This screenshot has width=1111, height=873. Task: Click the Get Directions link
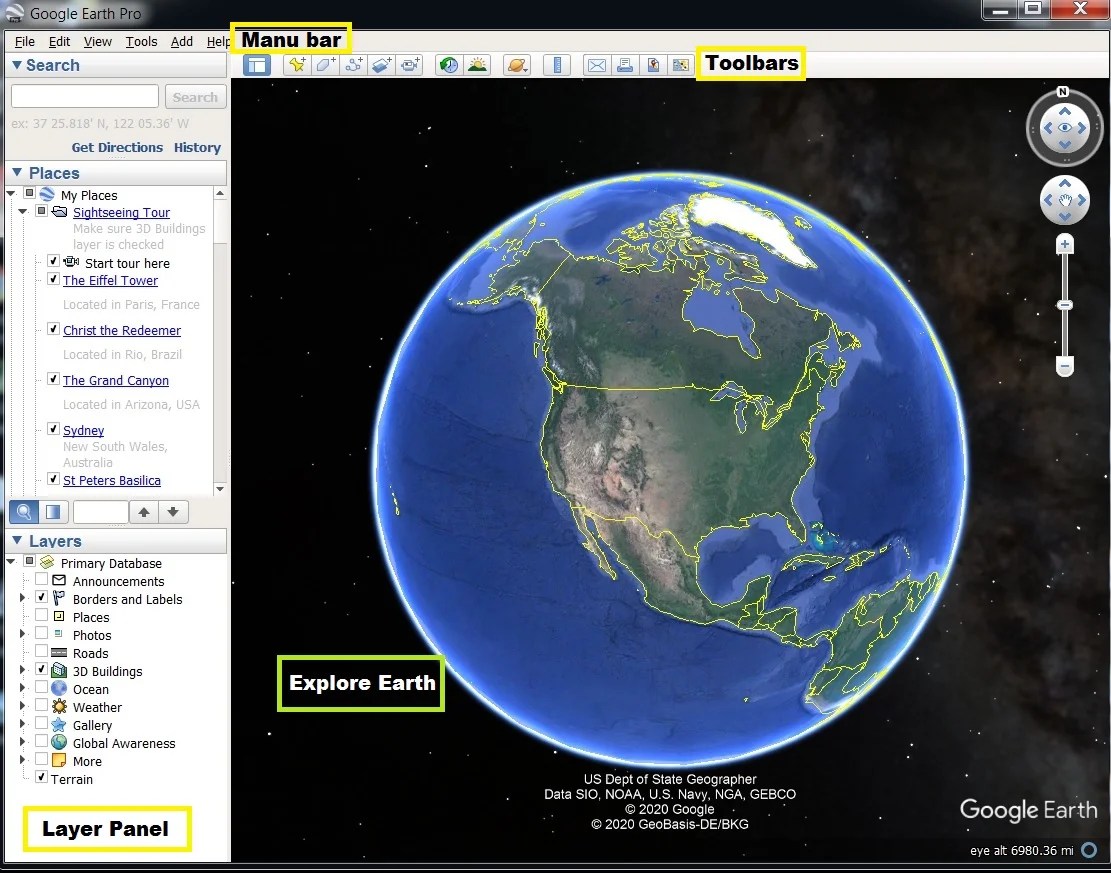pos(117,147)
